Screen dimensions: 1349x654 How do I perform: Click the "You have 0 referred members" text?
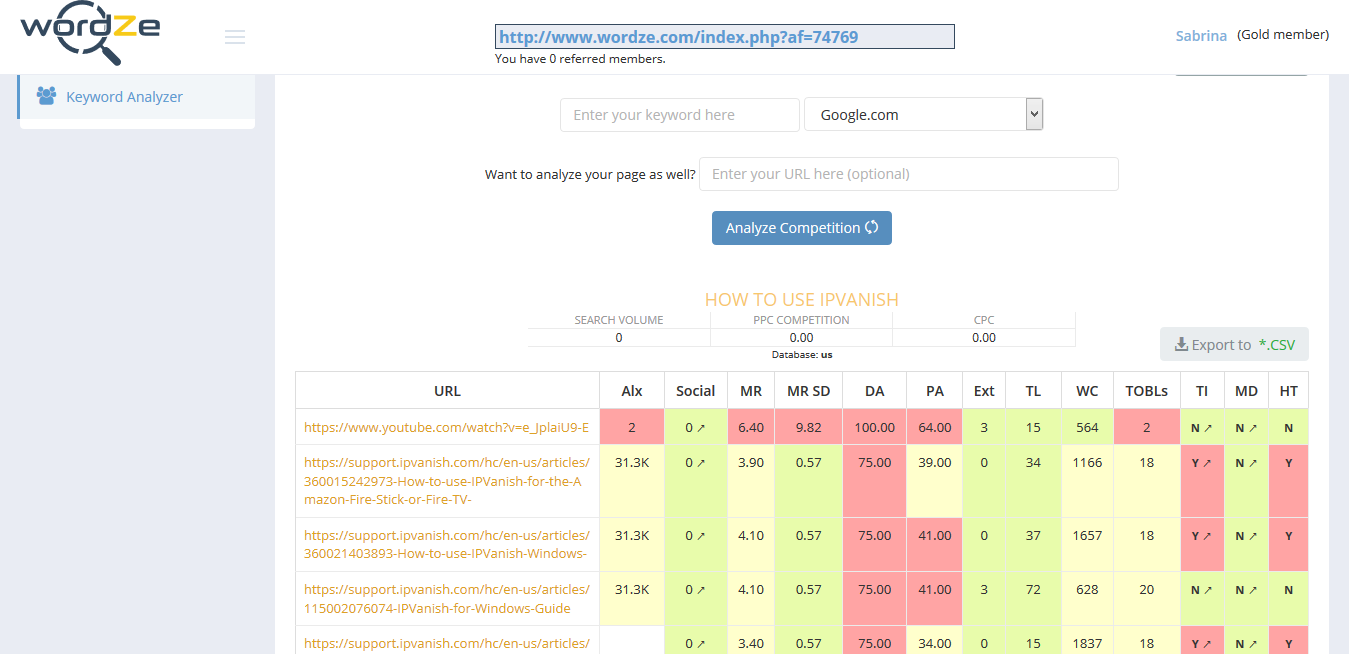click(580, 59)
